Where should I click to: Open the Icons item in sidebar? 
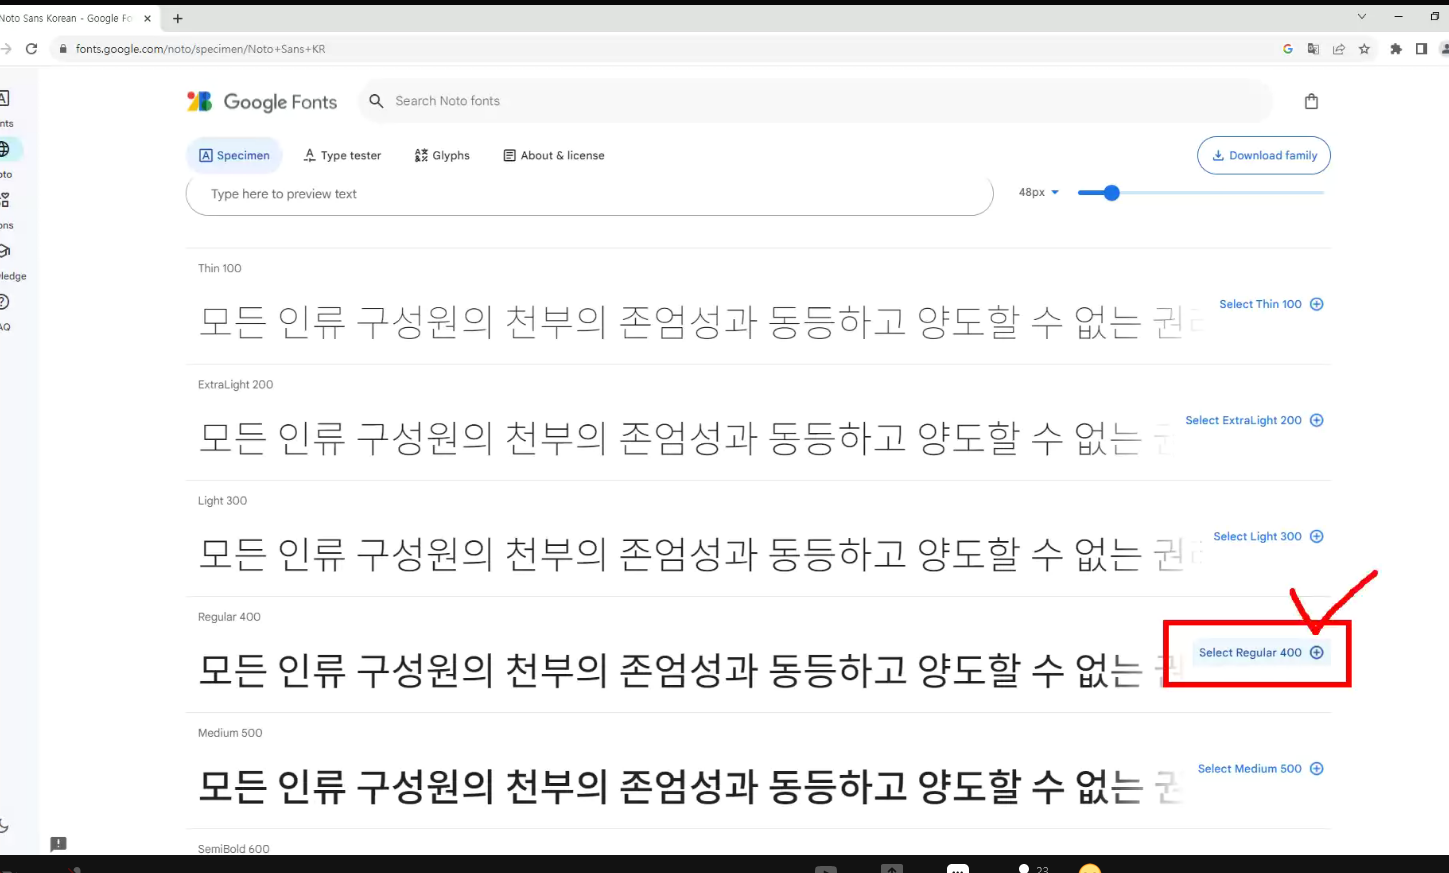[5, 200]
